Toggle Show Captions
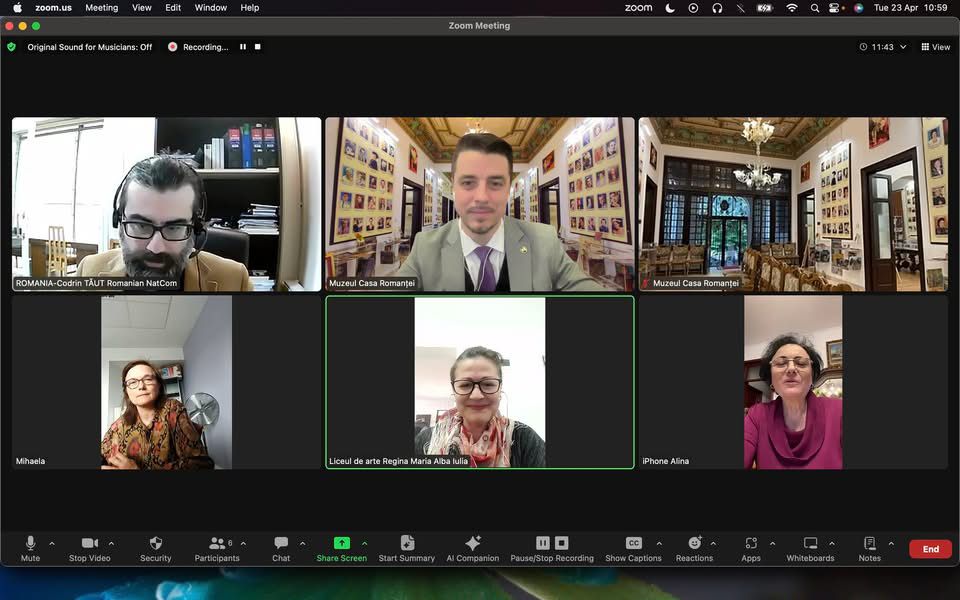Image resolution: width=960 pixels, height=600 pixels. [x=633, y=543]
